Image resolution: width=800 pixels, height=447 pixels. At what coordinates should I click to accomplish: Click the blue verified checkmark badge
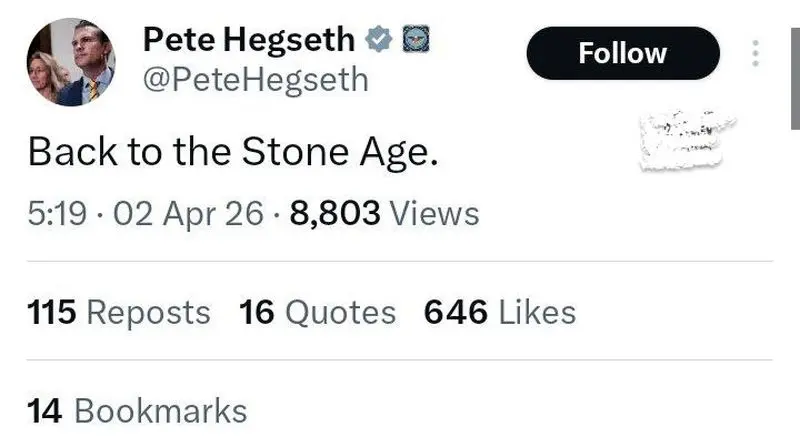pyautogui.click(x=377, y=41)
